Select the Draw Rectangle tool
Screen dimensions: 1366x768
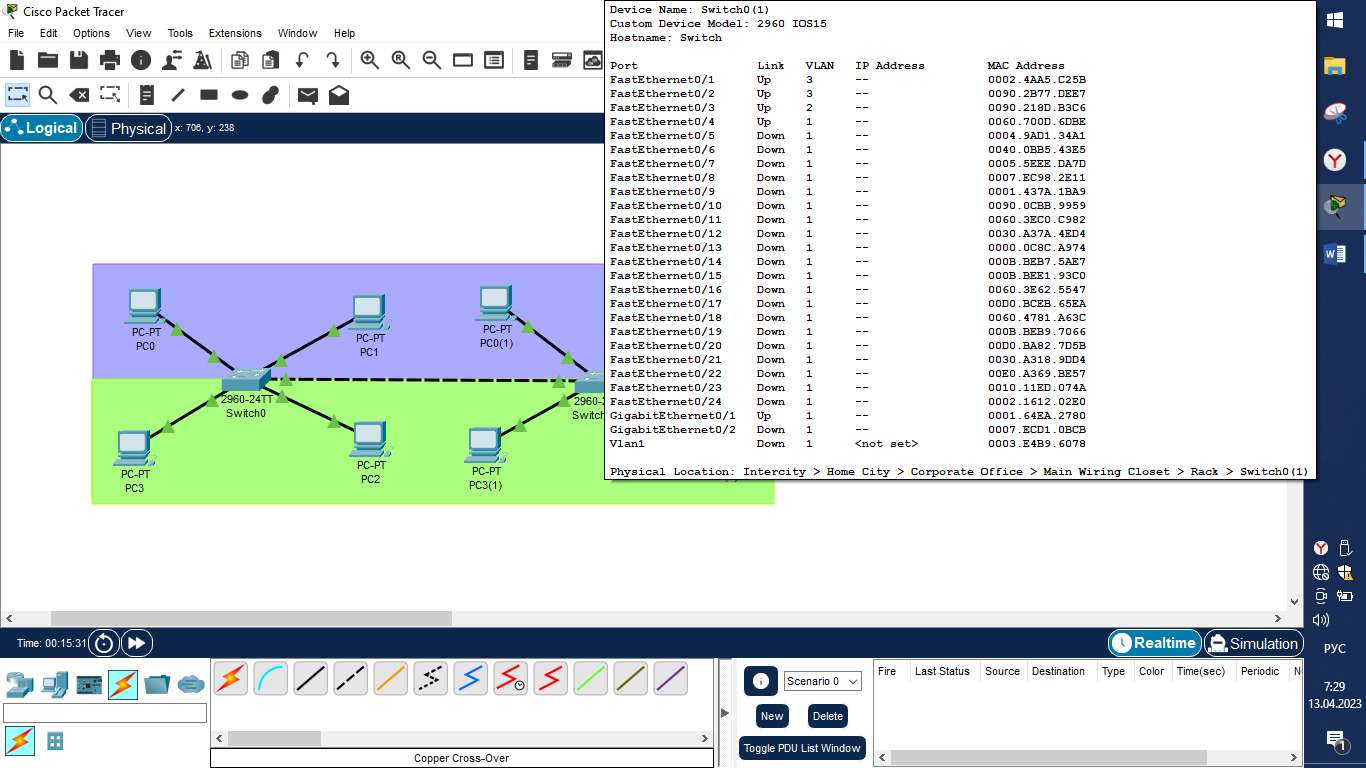tap(209, 95)
